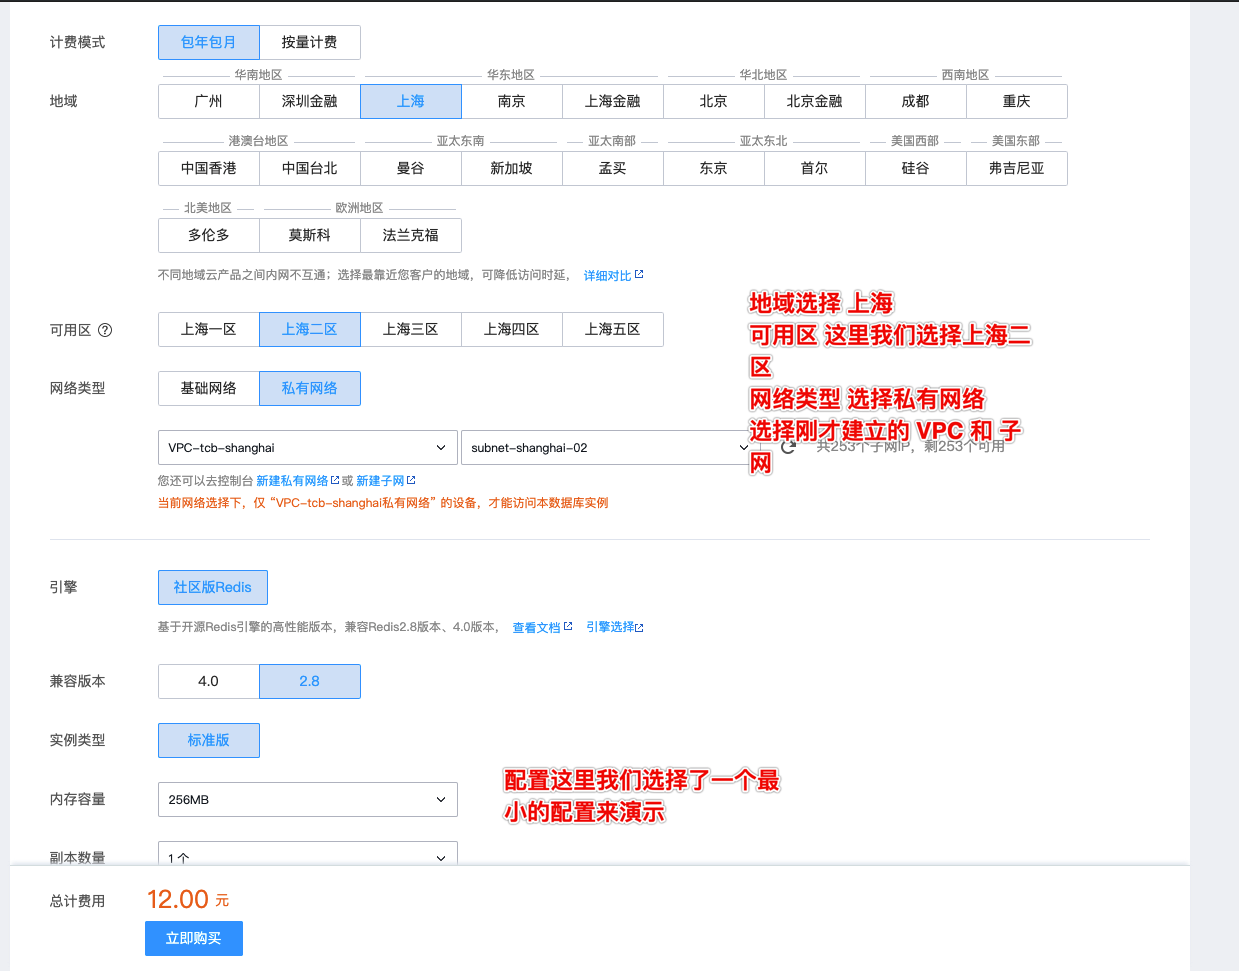Switch network type to 基础网络
1239x972 pixels.
coord(208,388)
